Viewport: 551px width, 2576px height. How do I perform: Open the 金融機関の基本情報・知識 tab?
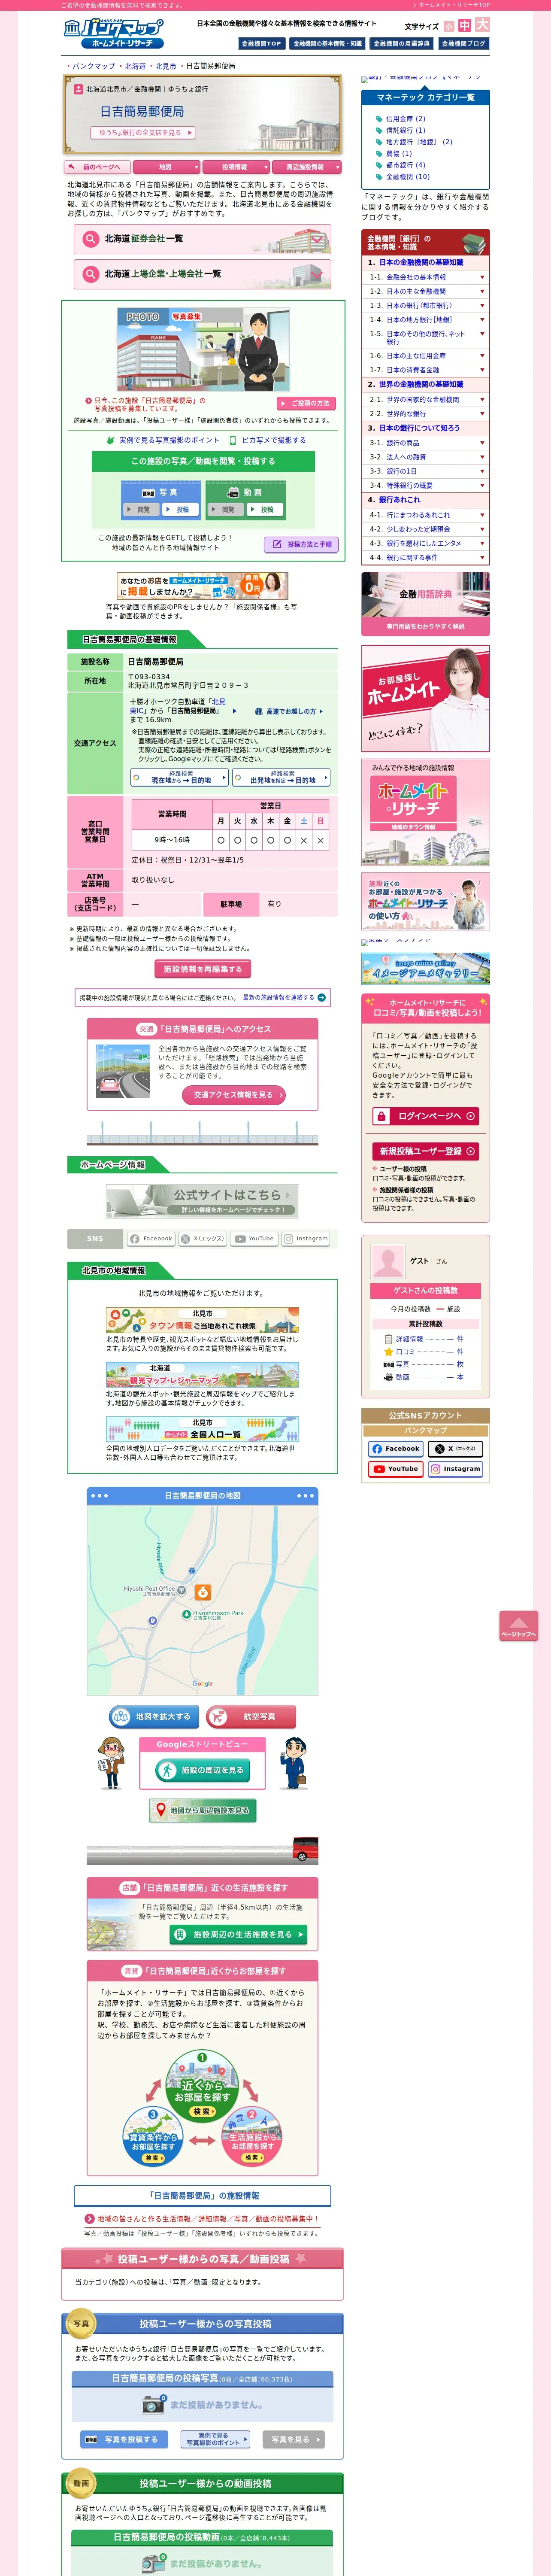coord(327,43)
